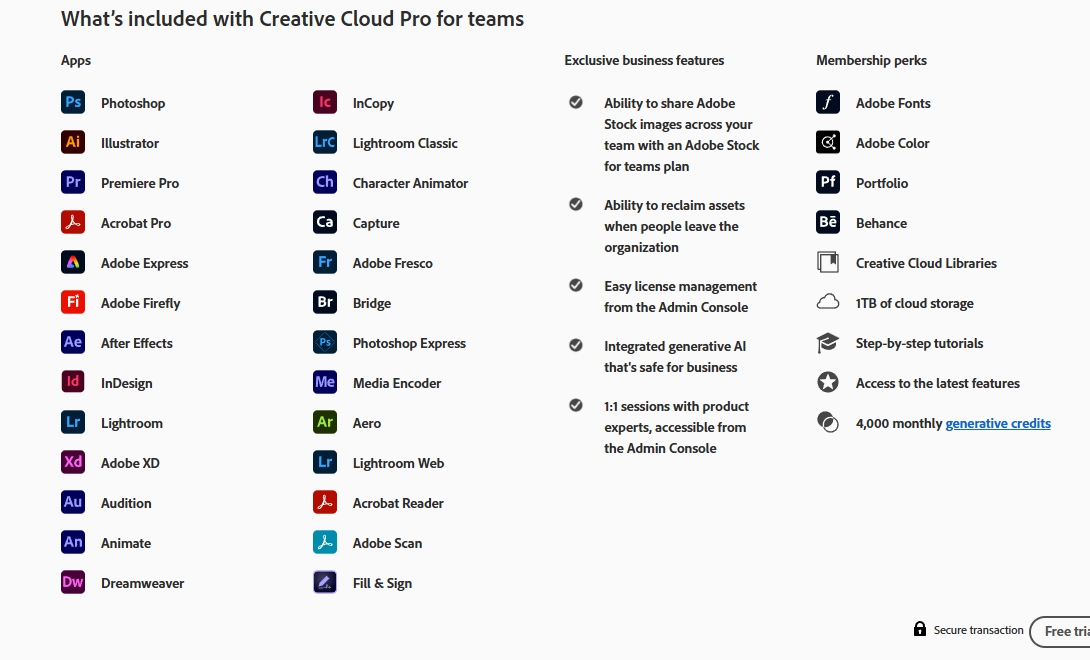Click the cloud storage icon
Viewport: 1090px width, 660px height.
(828, 302)
